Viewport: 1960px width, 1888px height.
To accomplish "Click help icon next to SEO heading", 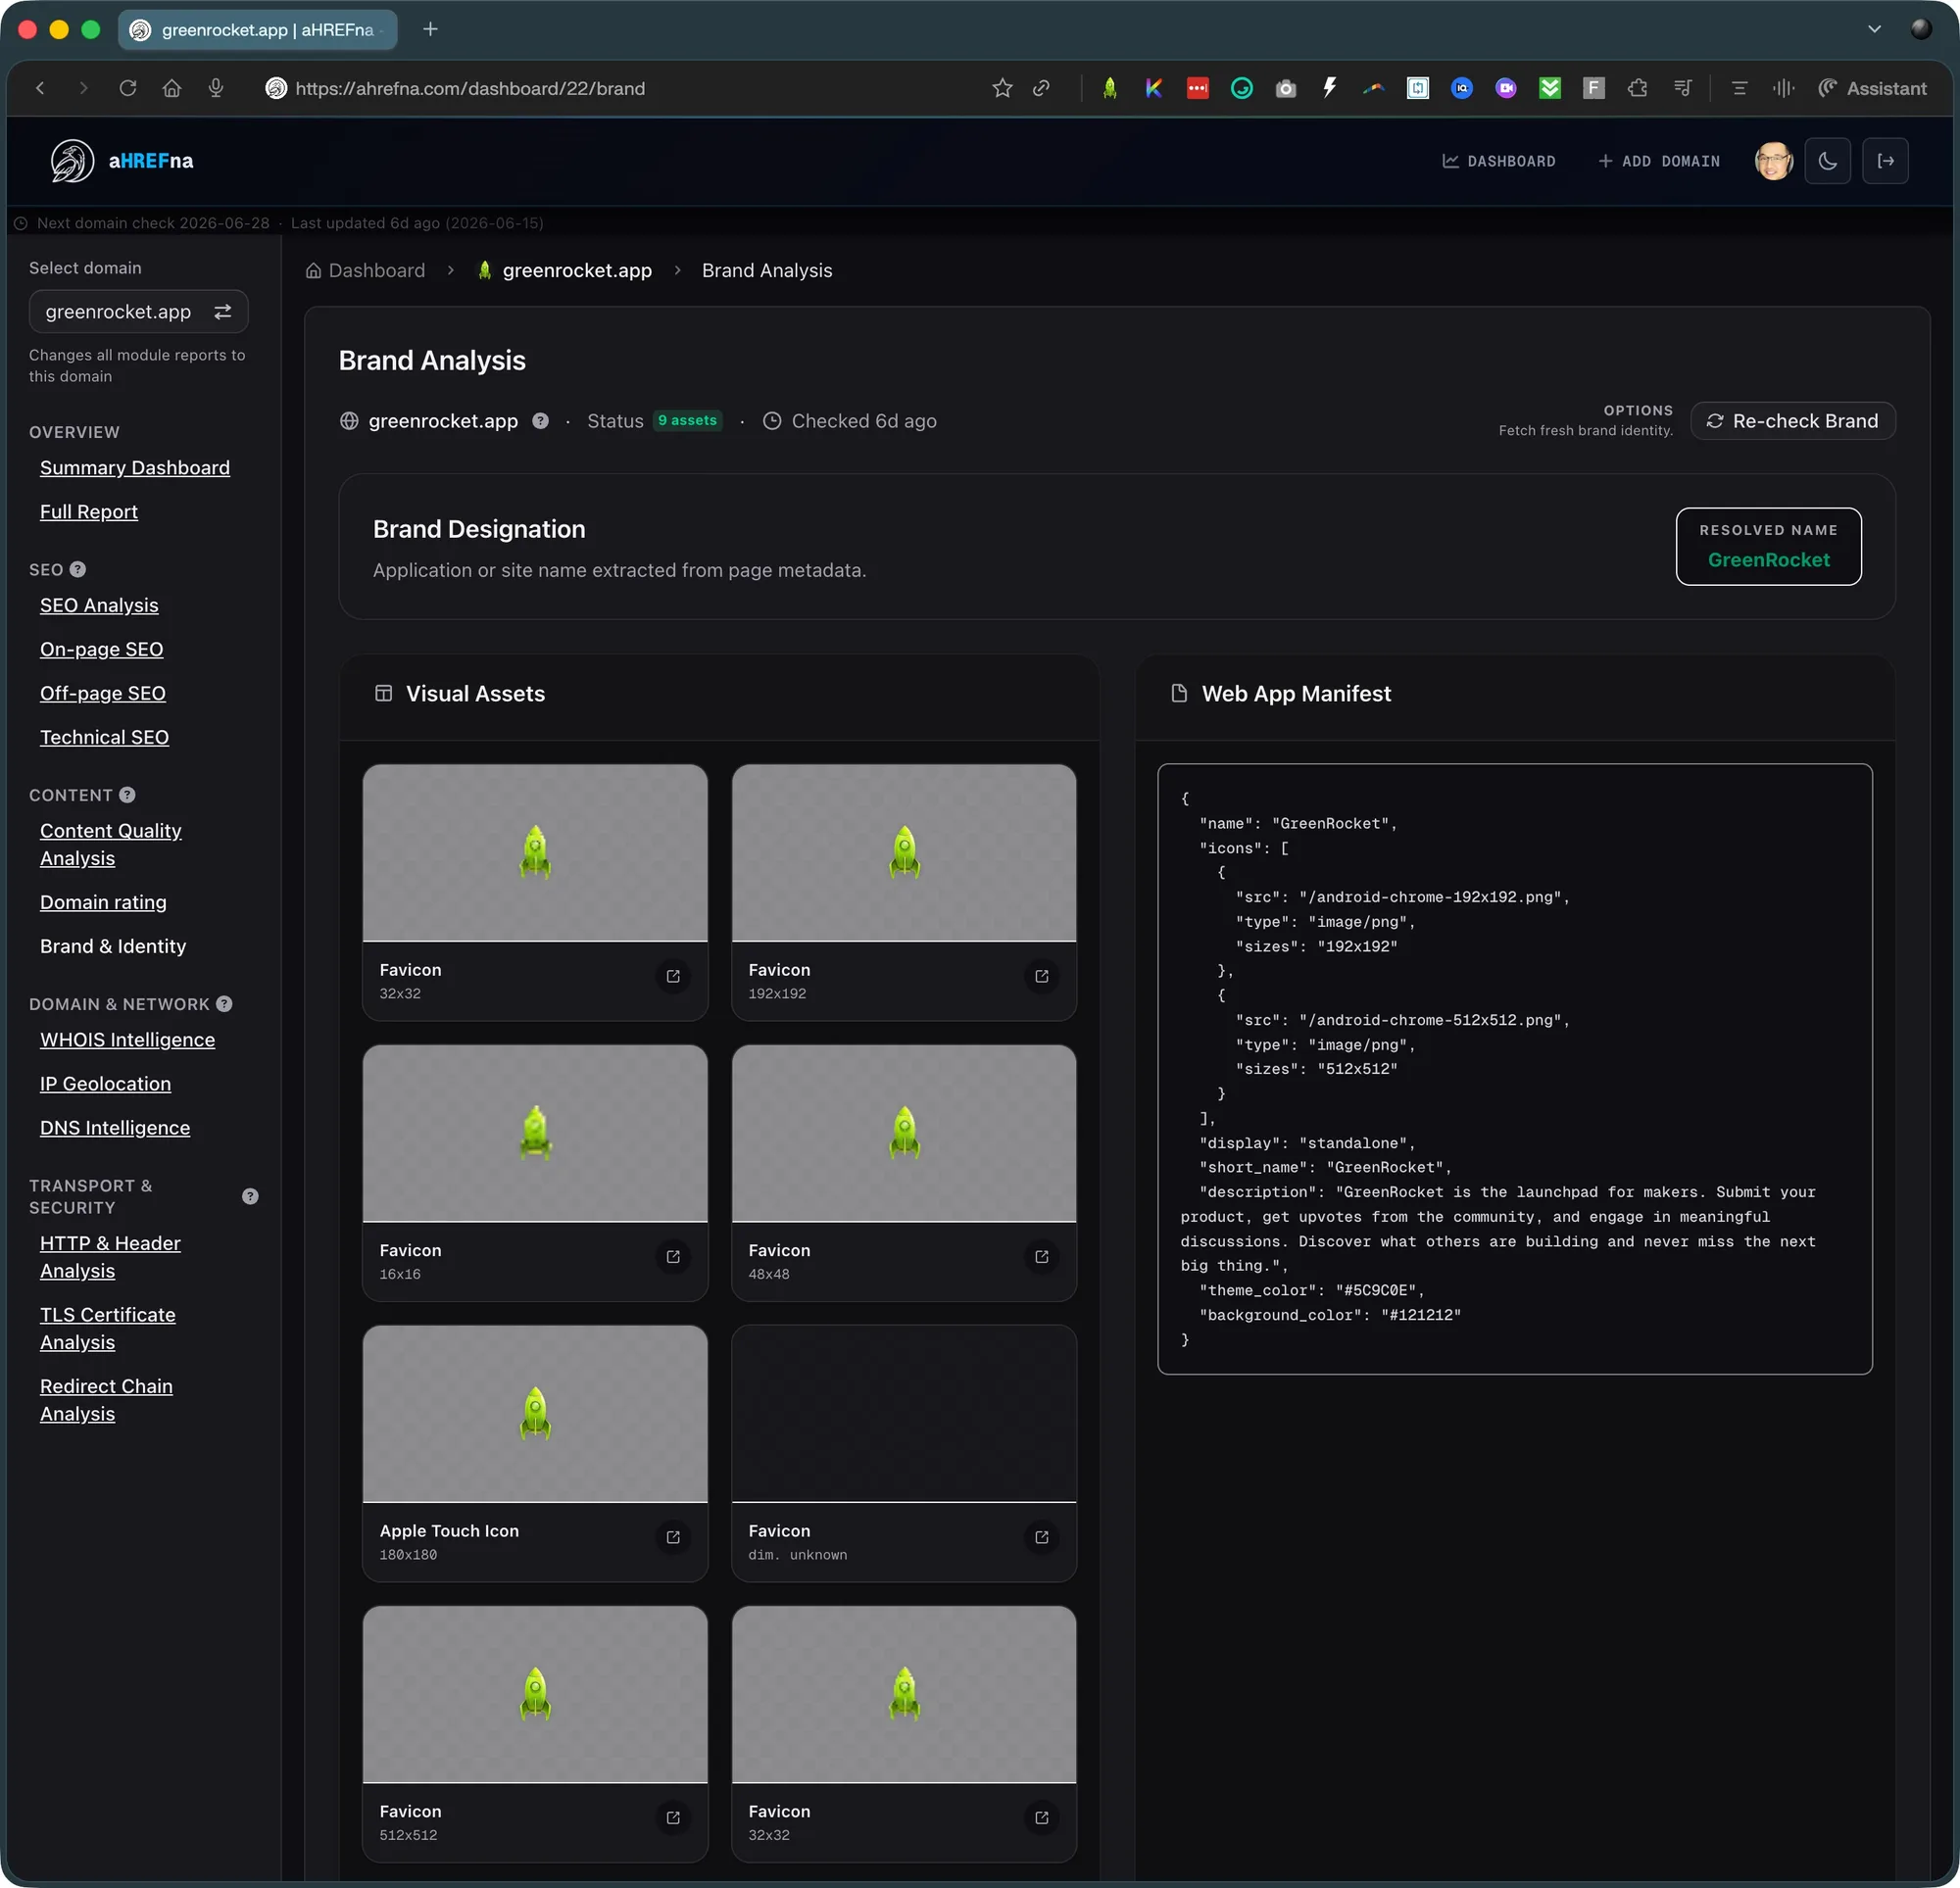I will click(x=77, y=569).
